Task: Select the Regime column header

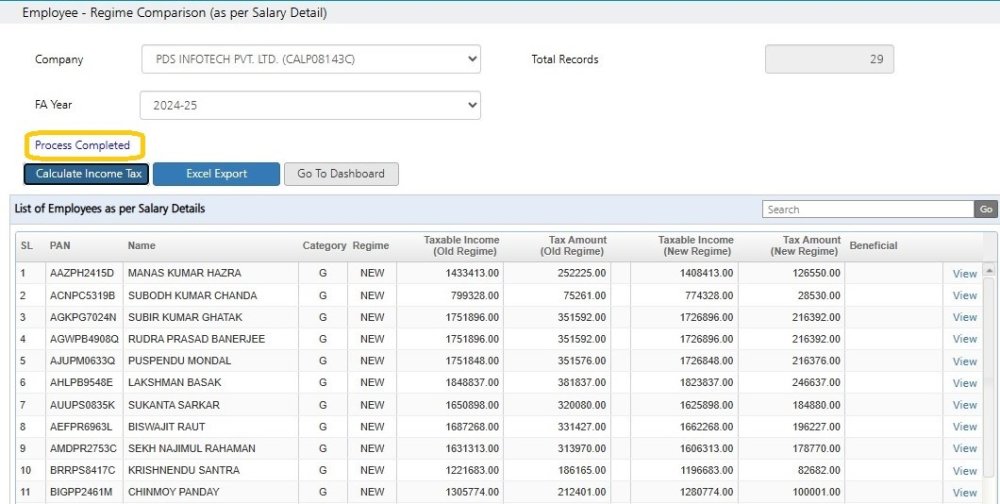Action: (371, 246)
